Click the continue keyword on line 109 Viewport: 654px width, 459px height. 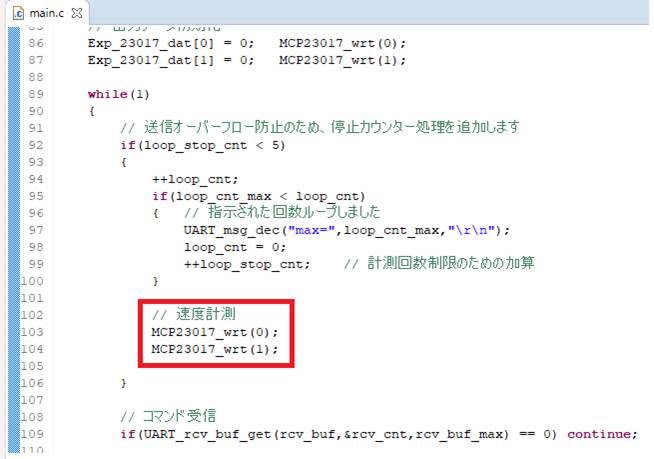pyautogui.click(x=601, y=433)
